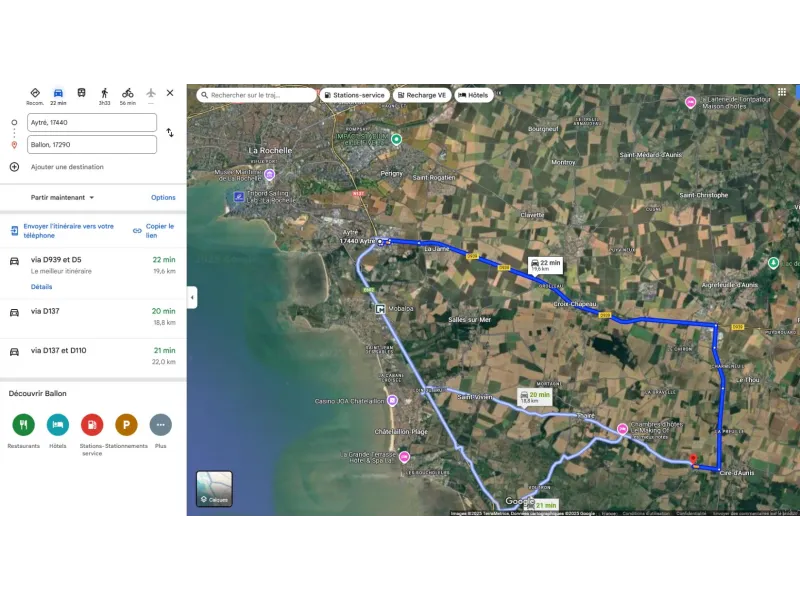Click the 20 min alternate route label
This screenshot has height=600, width=800.
pos(535,397)
